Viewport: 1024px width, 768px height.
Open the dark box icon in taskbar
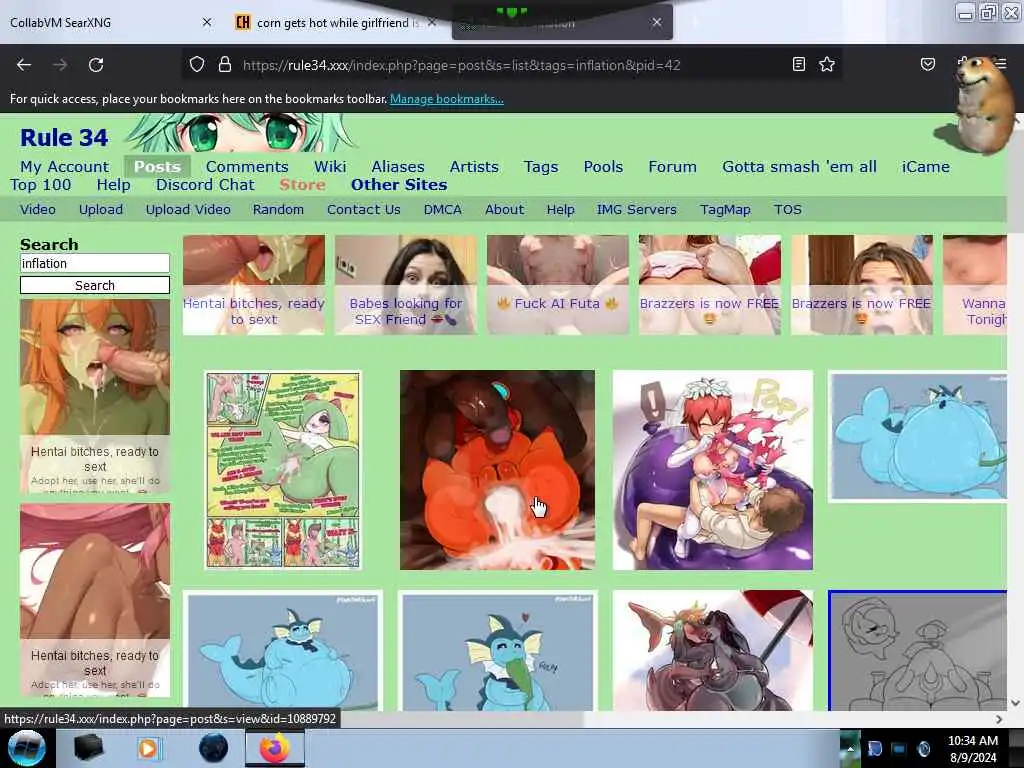coord(88,748)
